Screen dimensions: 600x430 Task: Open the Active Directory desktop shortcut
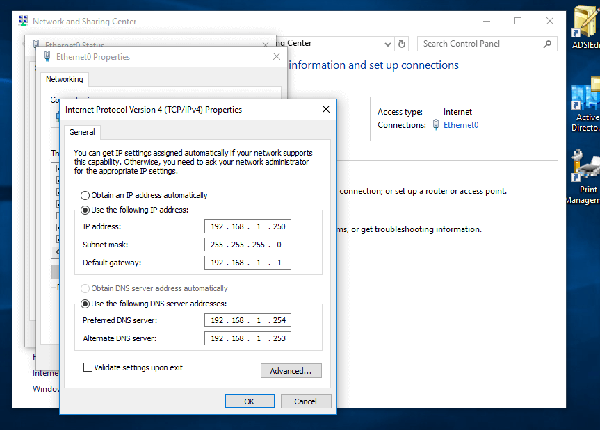(x=586, y=104)
